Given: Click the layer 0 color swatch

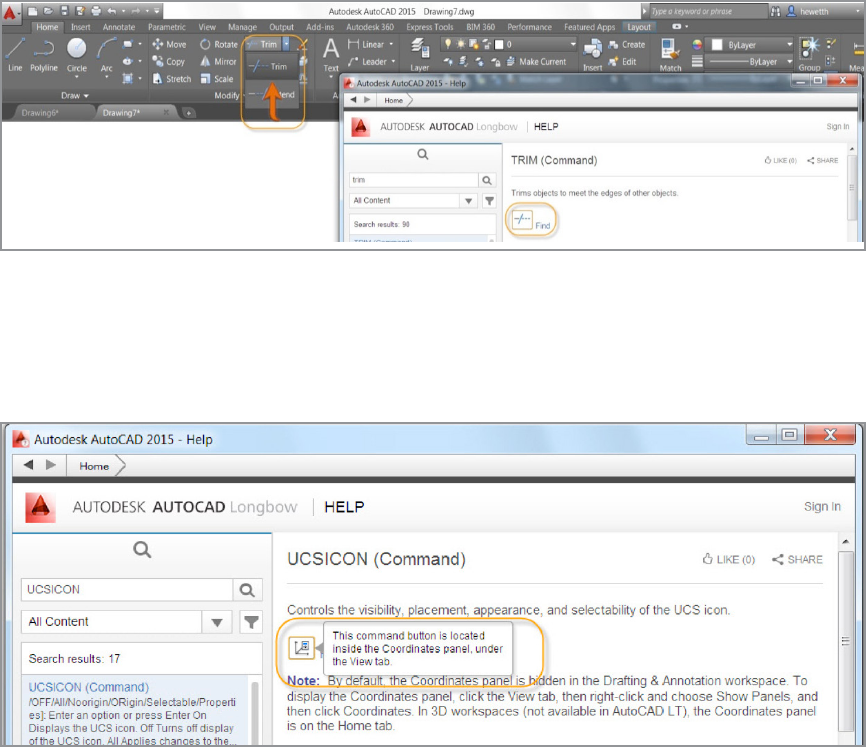Looking at the screenshot, I should click(499, 44).
